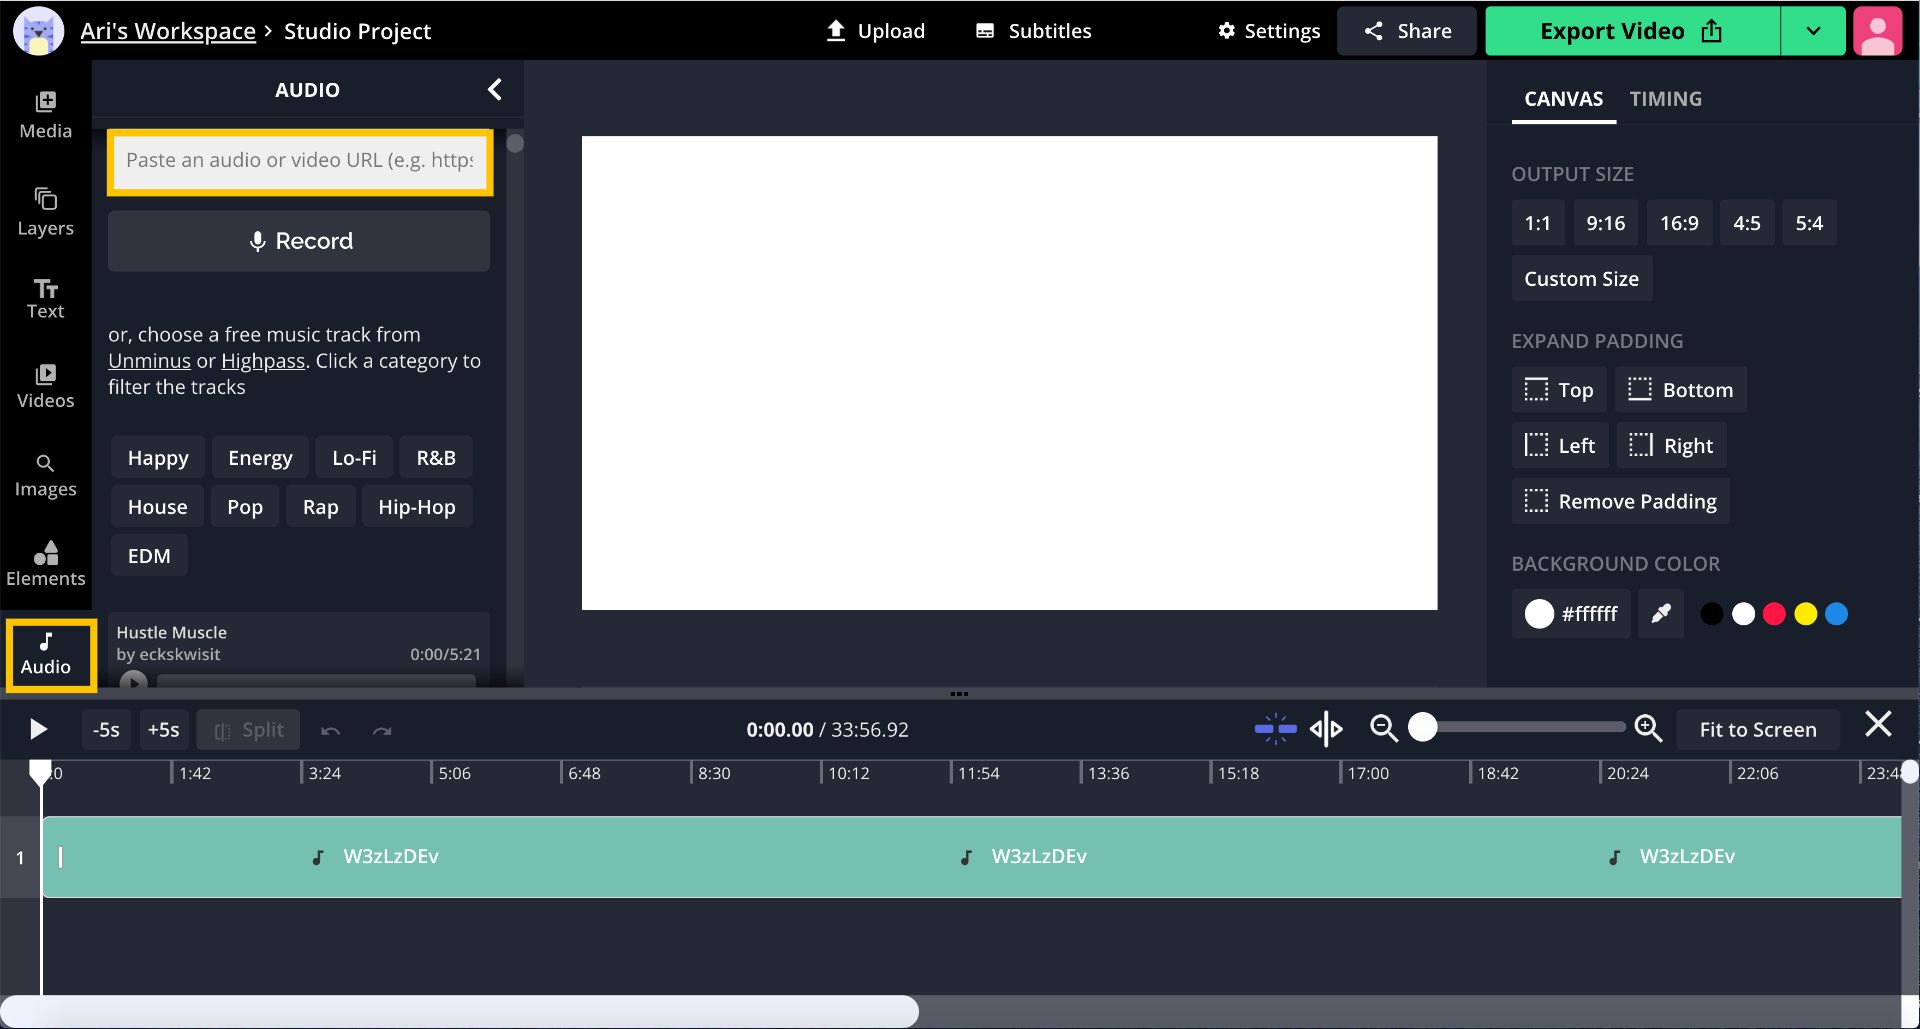This screenshot has width=1920, height=1029.
Task: Open the Elements panel
Action: pyautogui.click(x=45, y=563)
